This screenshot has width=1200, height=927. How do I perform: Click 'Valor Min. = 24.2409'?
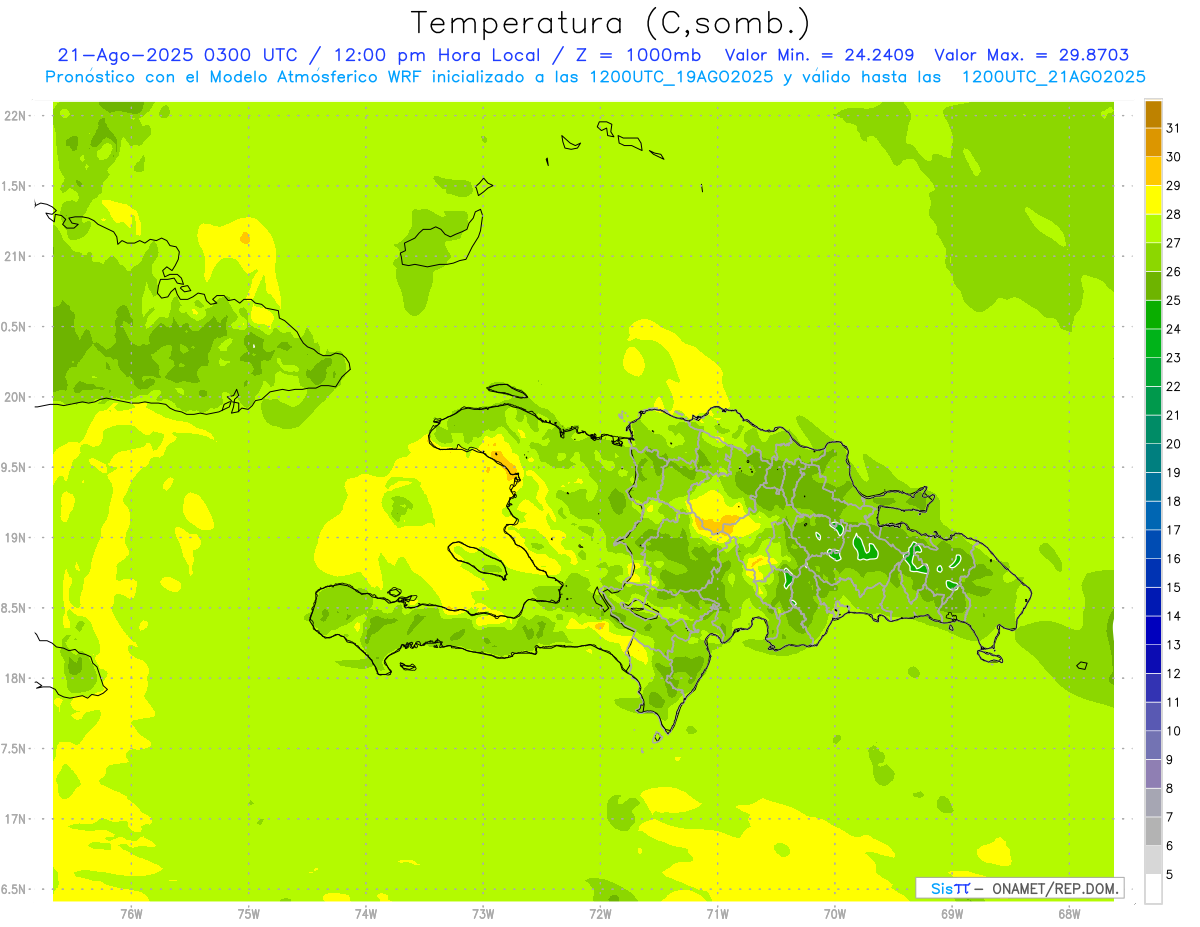pyautogui.click(x=819, y=55)
